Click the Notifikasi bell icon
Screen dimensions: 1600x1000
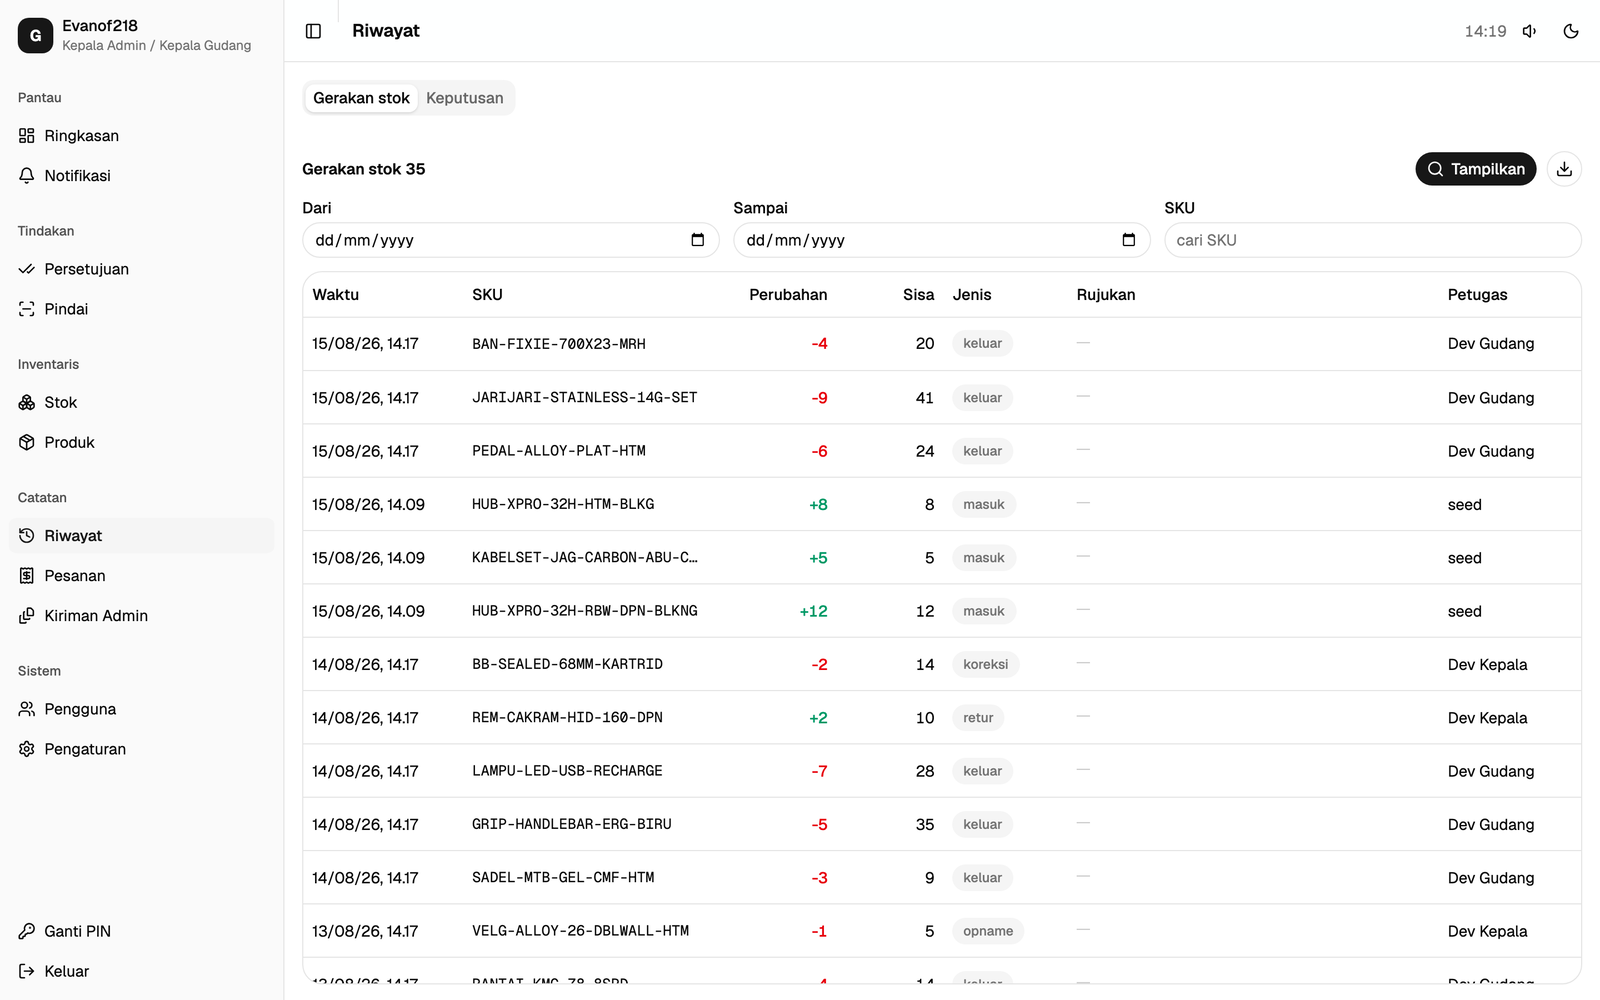tap(27, 176)
